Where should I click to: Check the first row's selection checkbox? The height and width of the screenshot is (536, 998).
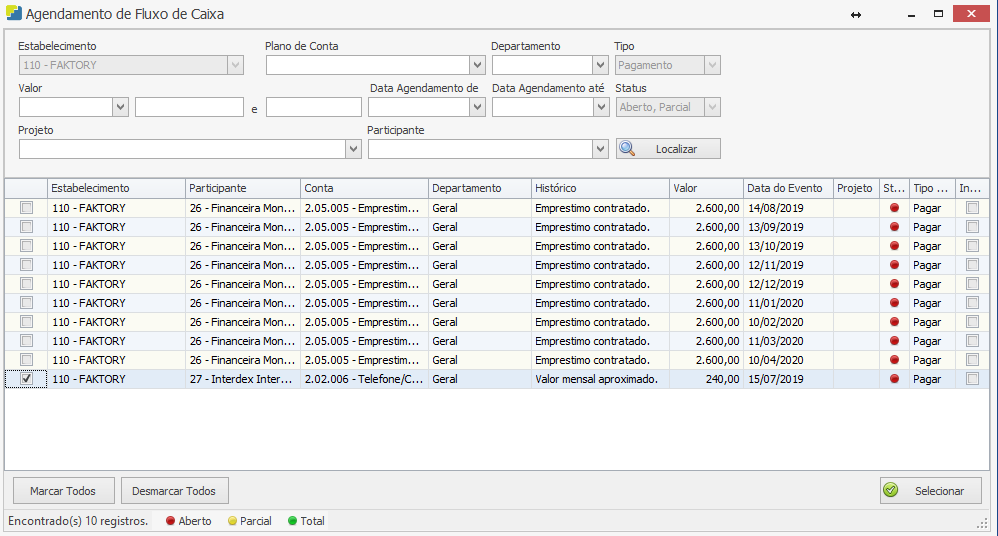click(x=26, y=208)
